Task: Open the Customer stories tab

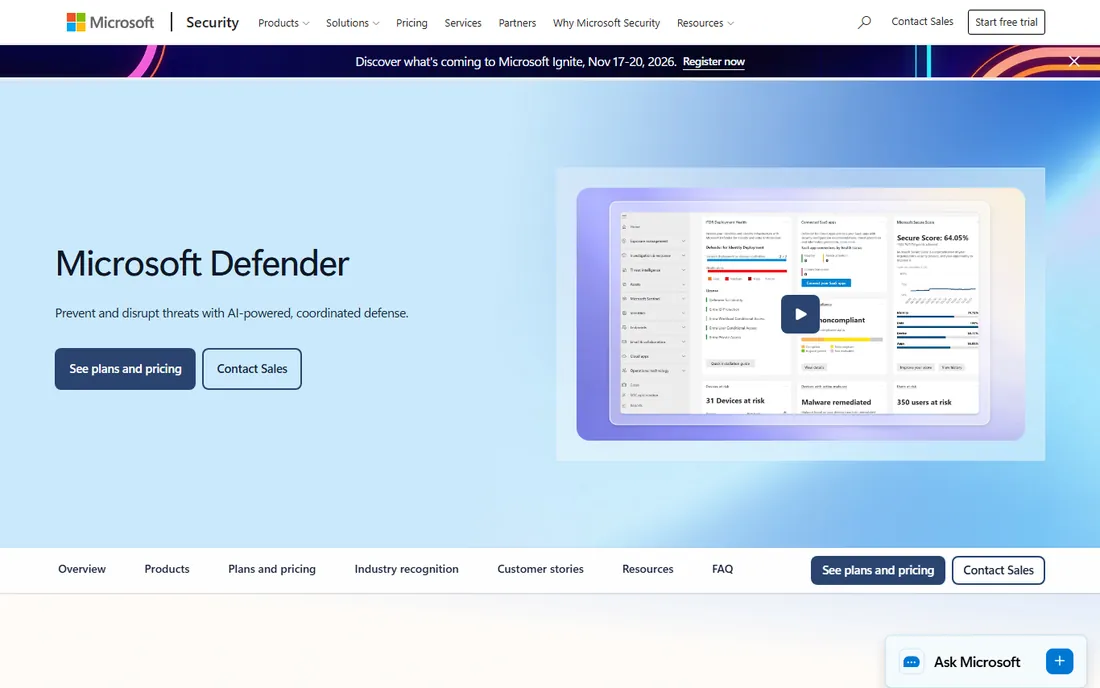Action: [x=540, y=569]
